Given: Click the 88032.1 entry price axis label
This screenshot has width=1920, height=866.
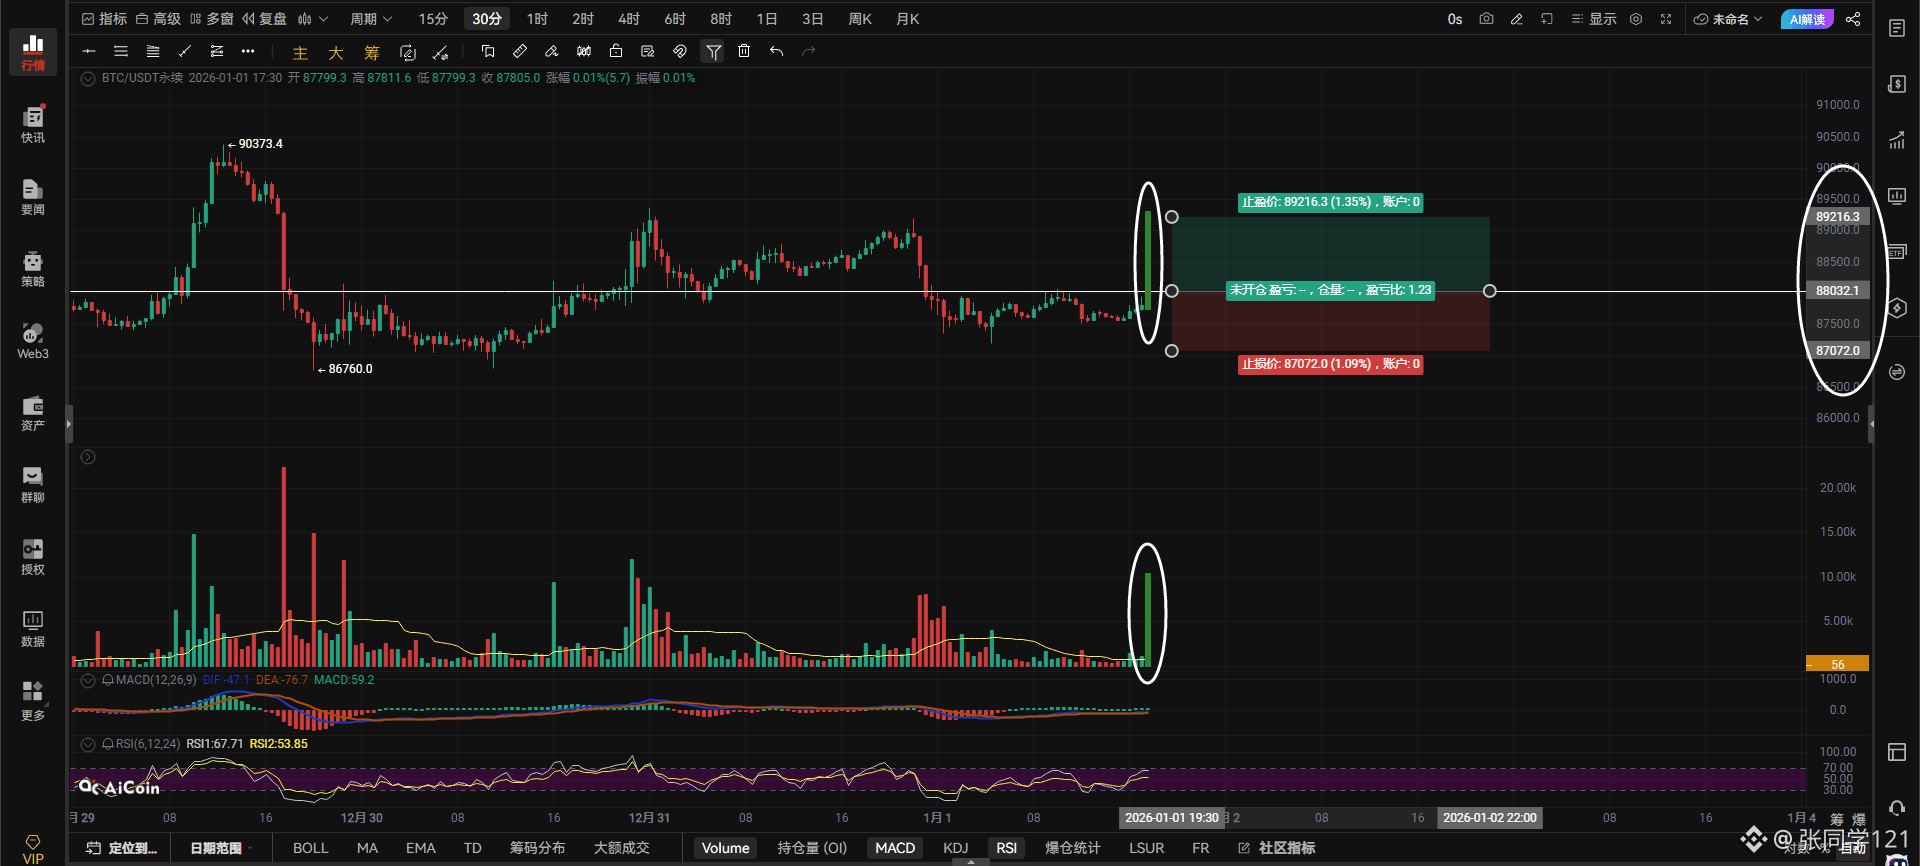Looking at the screenshot, I should point(1837,291).
